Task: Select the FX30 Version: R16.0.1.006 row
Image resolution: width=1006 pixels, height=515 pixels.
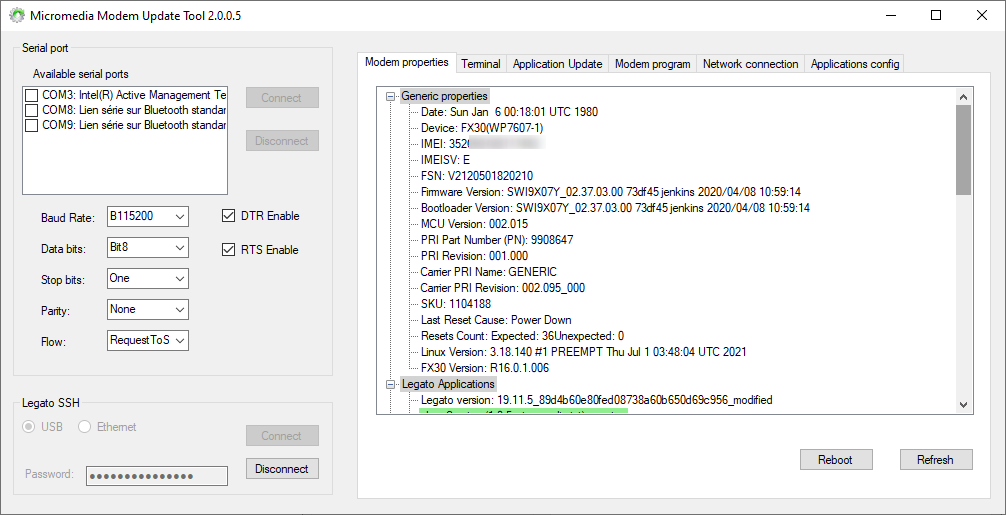Action: click(485, 369)
